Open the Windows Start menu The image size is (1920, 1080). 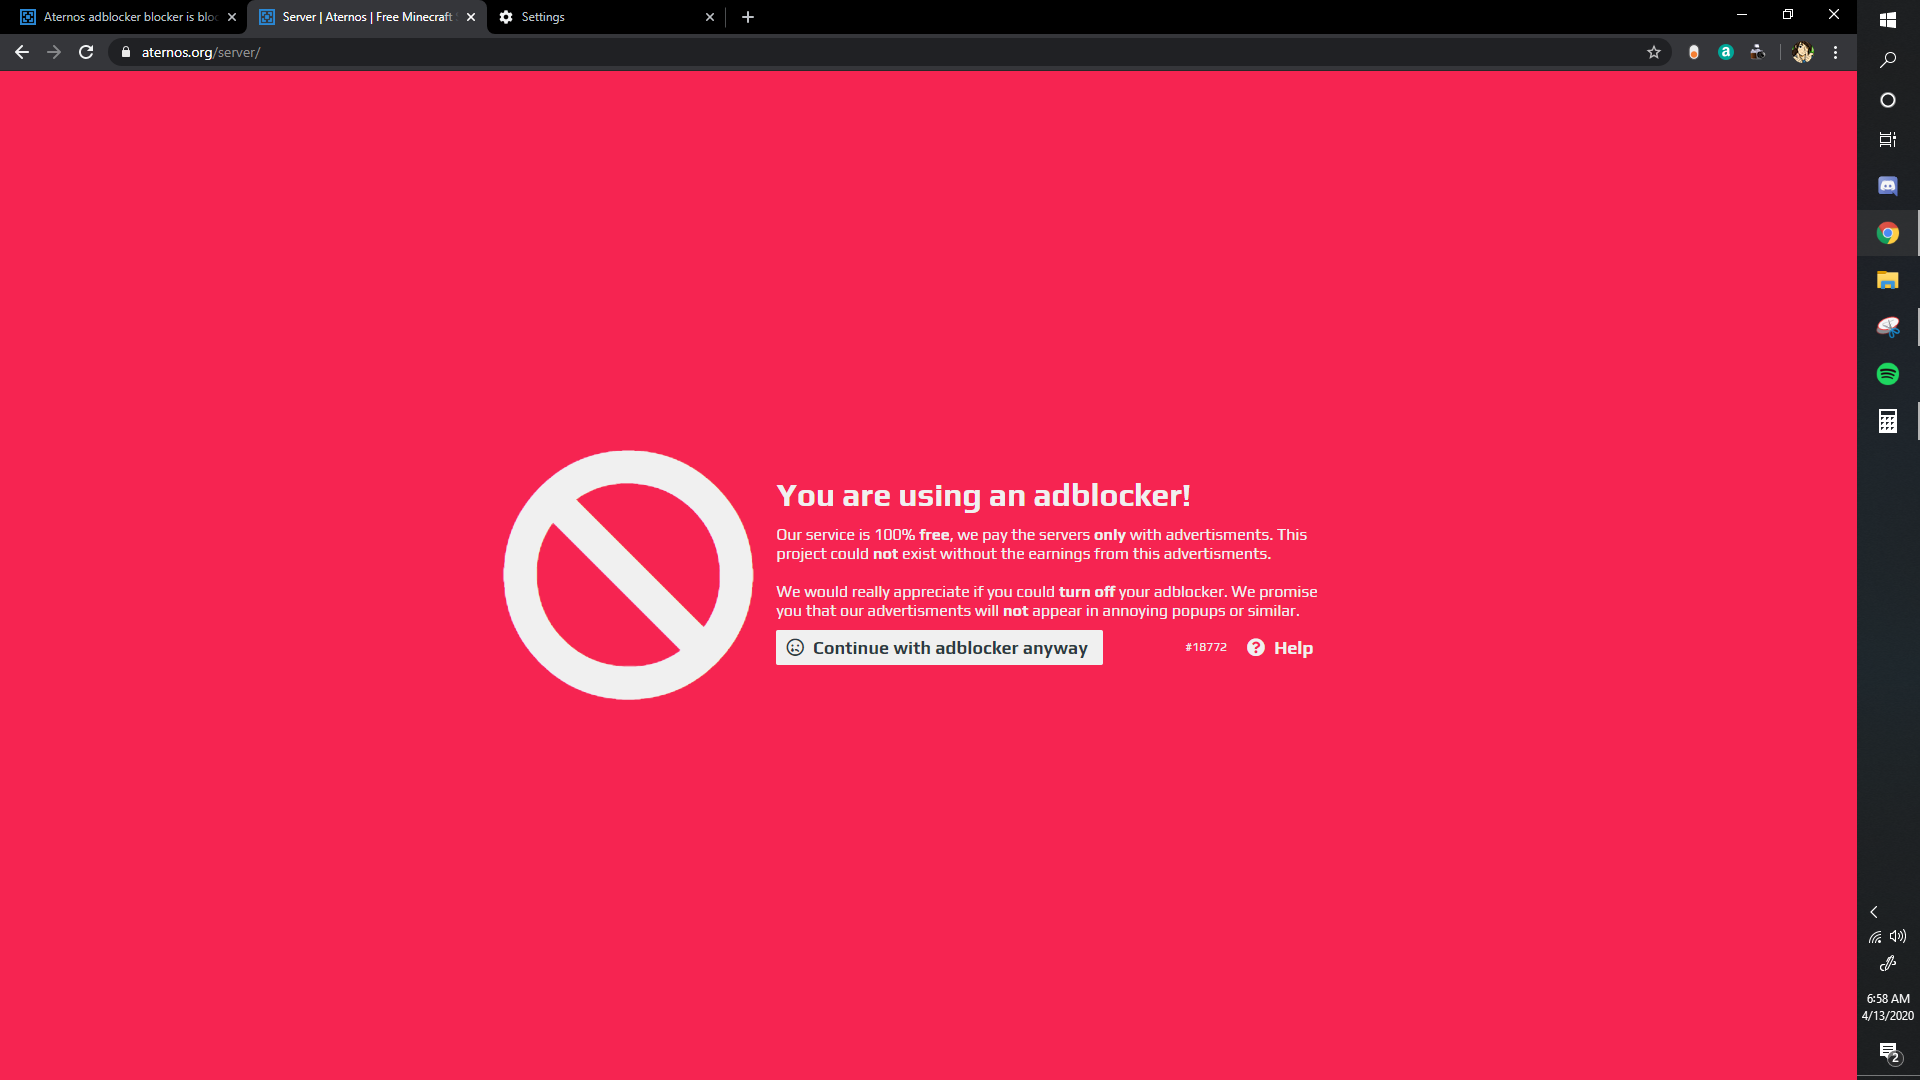(1888, 19)
